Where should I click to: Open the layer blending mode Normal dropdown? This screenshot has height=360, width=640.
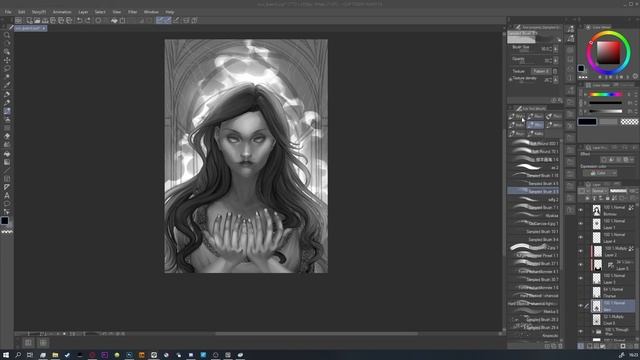599,191
